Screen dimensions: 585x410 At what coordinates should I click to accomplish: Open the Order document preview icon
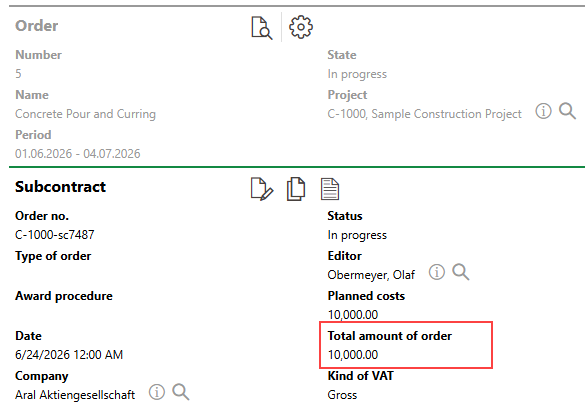[262, 28]
